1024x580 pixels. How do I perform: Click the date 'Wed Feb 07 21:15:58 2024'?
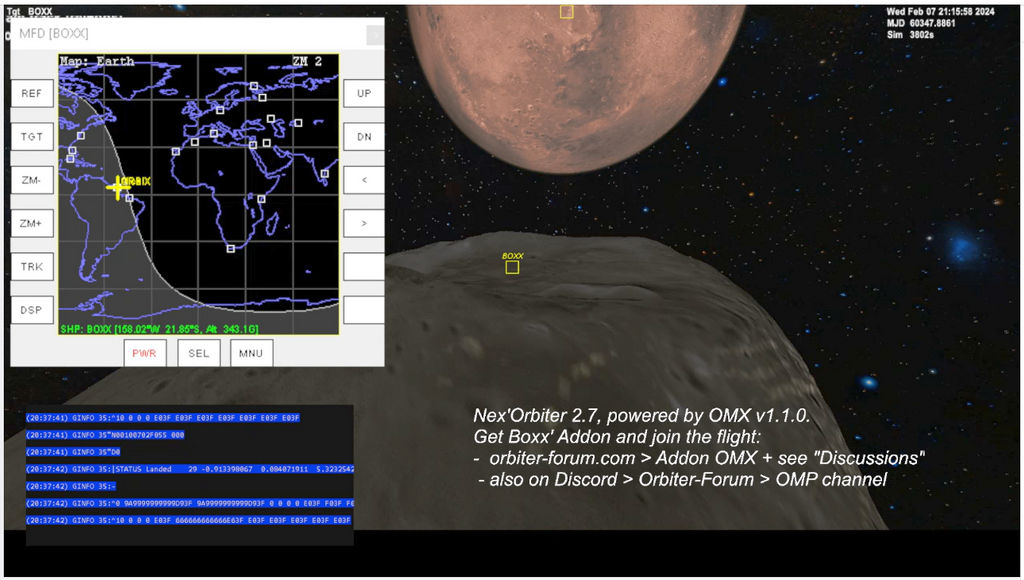[940, 12]
